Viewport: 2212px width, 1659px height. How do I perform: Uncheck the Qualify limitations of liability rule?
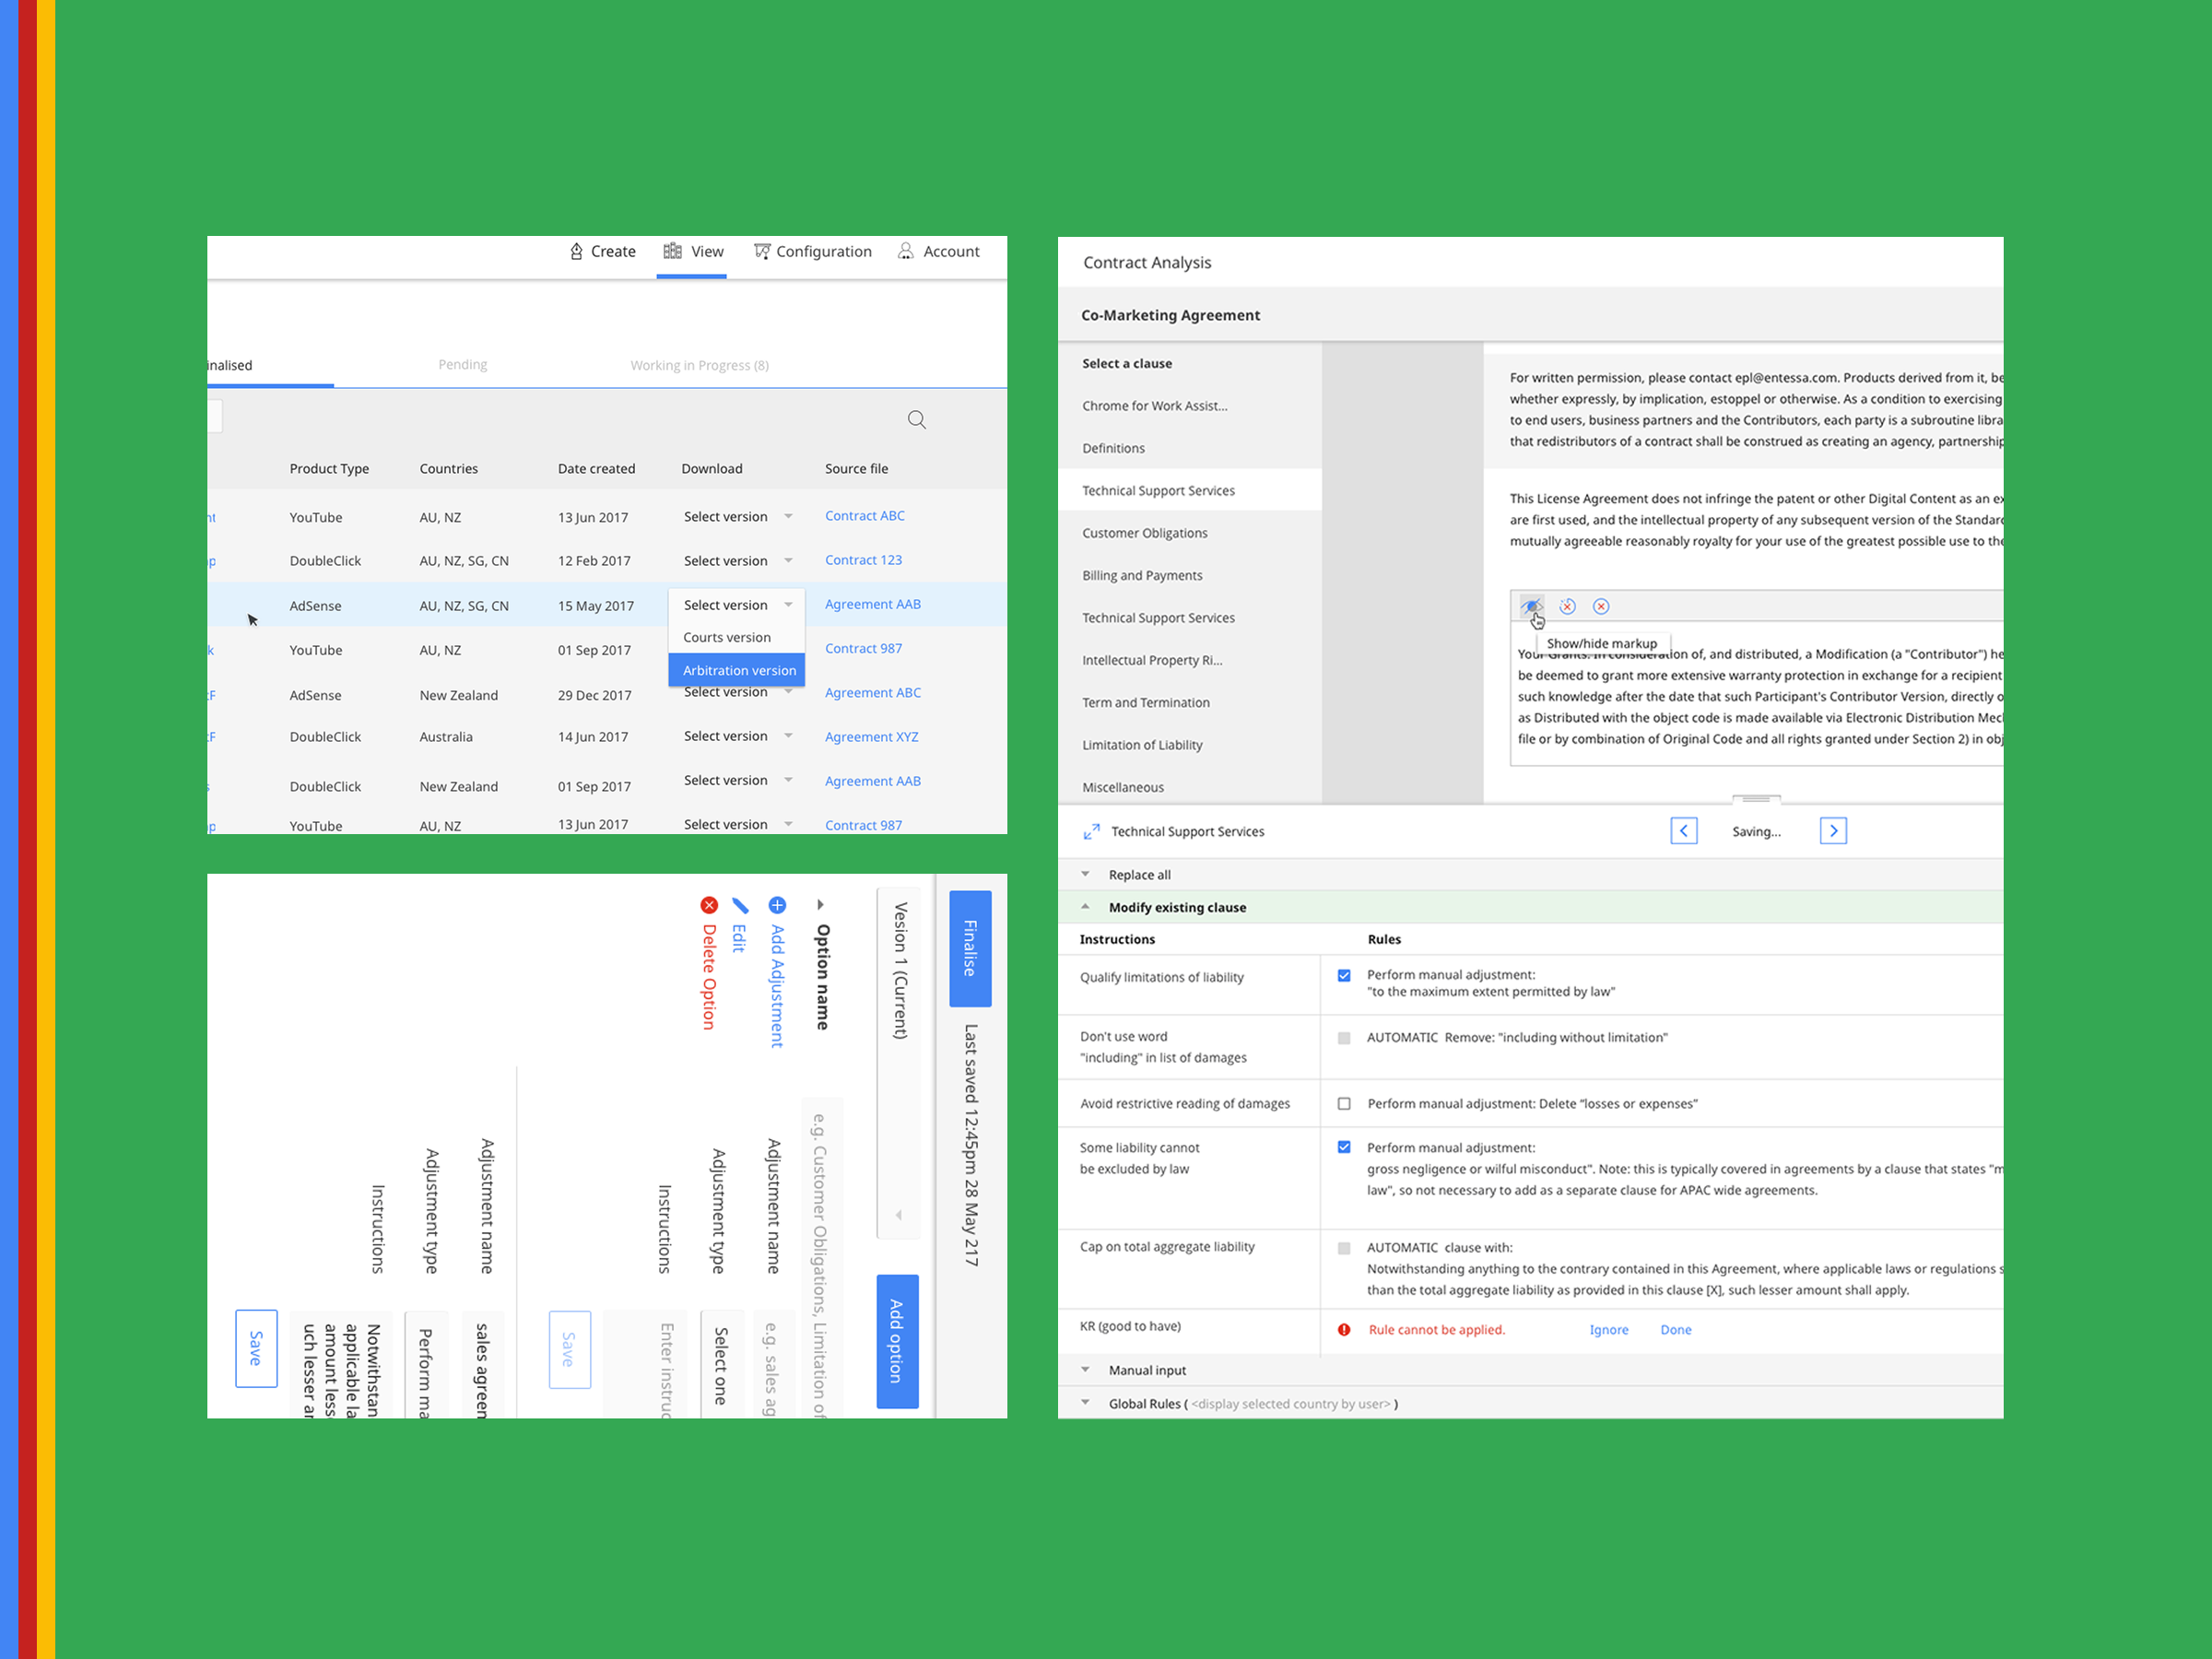point(1344,975)
